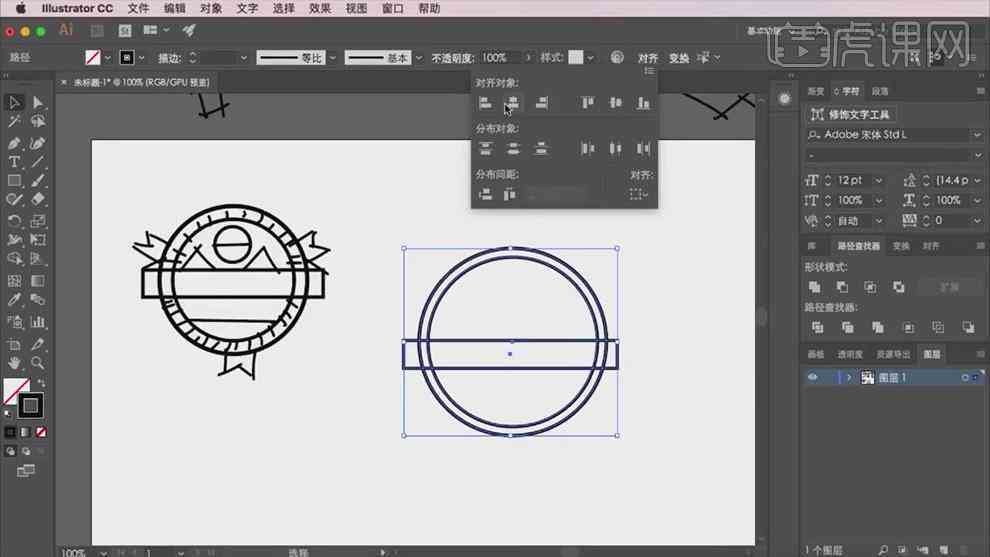The width and height of the screenshot is (990, 557).
Task: Click the opacity 100% input field
Action: click(500, 58)
